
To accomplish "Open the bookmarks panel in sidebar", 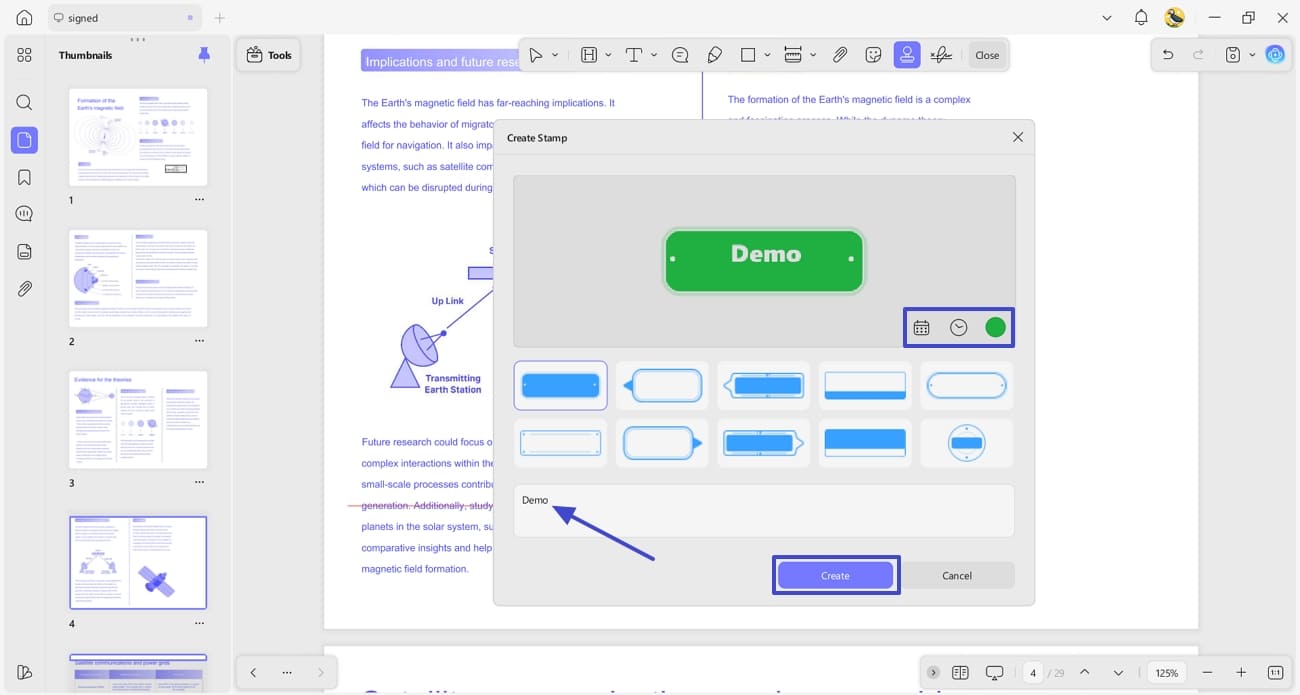I will 24,177.
